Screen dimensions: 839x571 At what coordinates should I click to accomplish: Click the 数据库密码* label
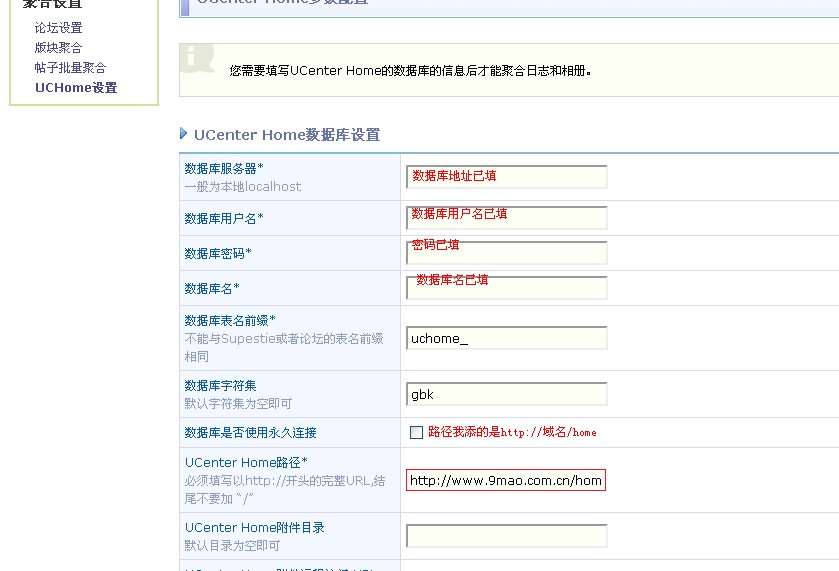coord(218,254)
